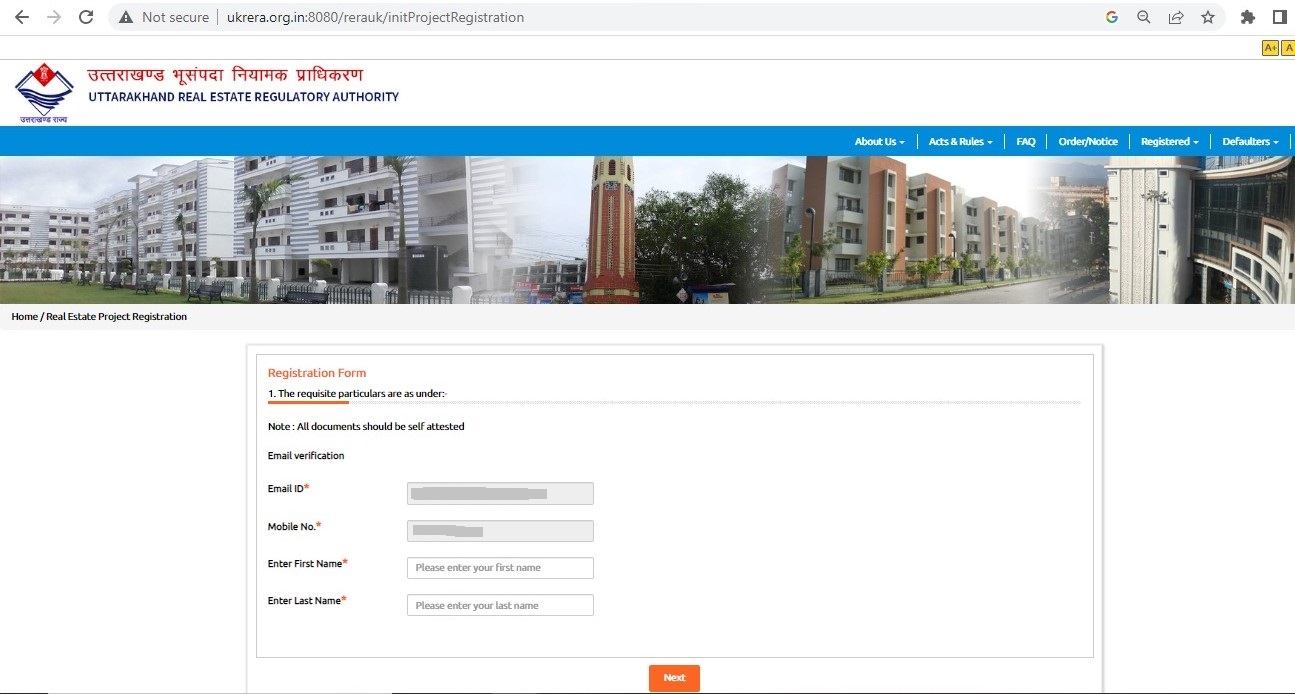Click the Not secure warning icon
This screenshot has width=1295, height=694.
[126, 16]
